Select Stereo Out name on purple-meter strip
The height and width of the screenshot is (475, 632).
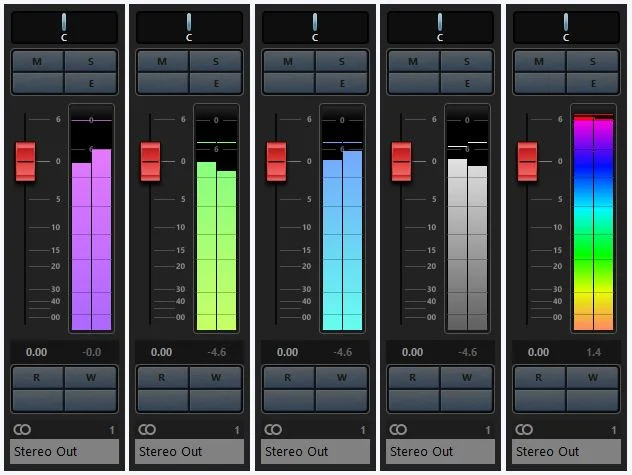point(64,451)
